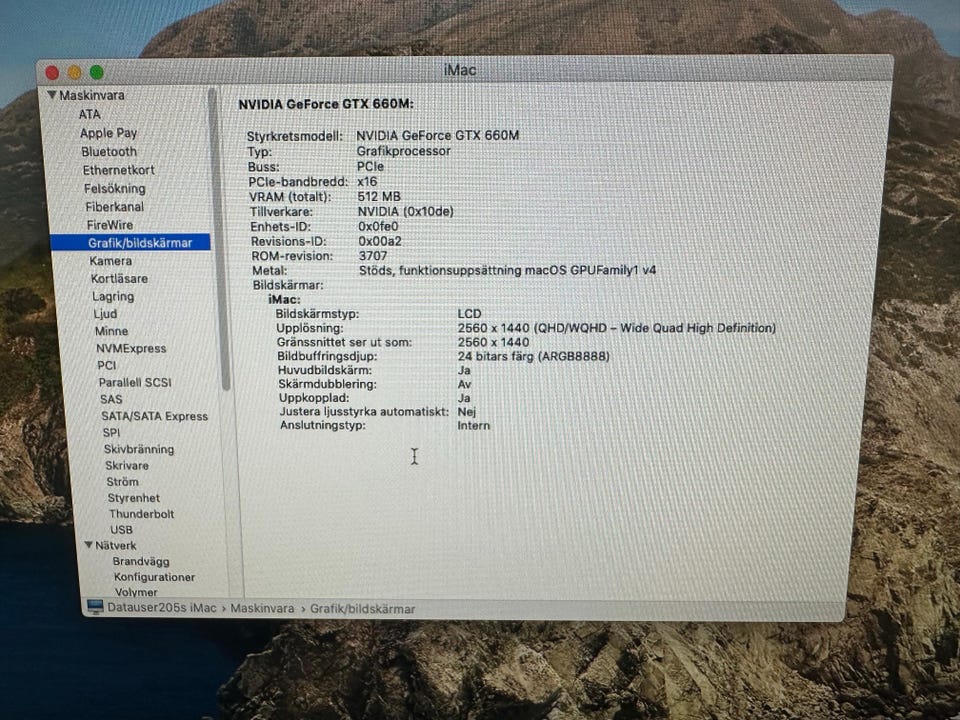Click Grafik/bildskärmar breadcrumb in path bar

(x=362, y=609)
